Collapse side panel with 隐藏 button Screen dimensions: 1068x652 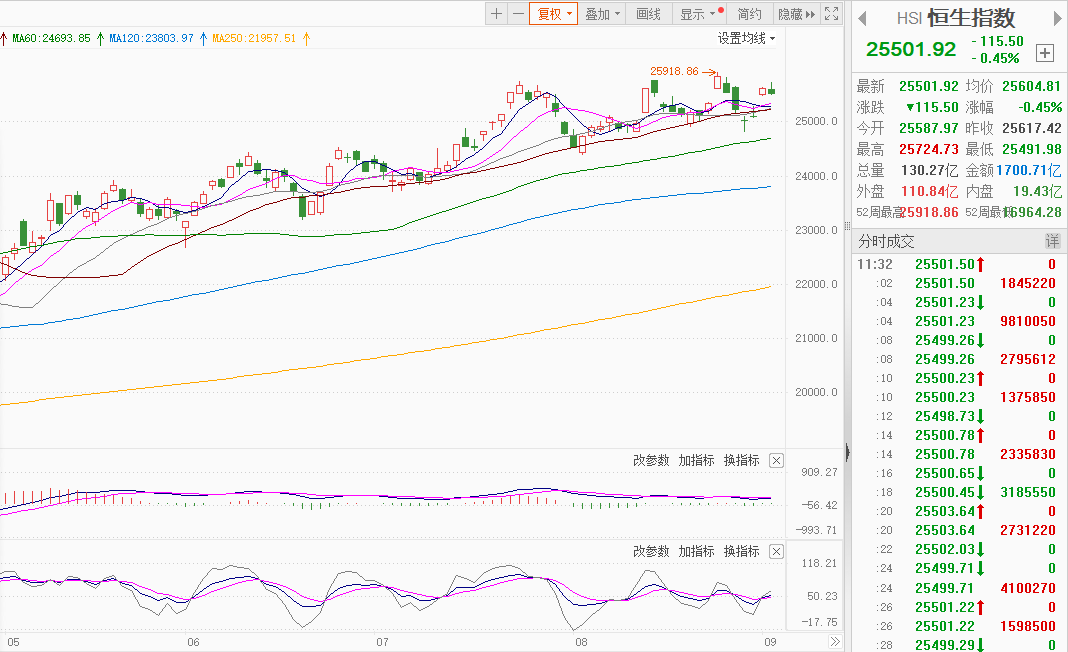click(x=795, y=14)
